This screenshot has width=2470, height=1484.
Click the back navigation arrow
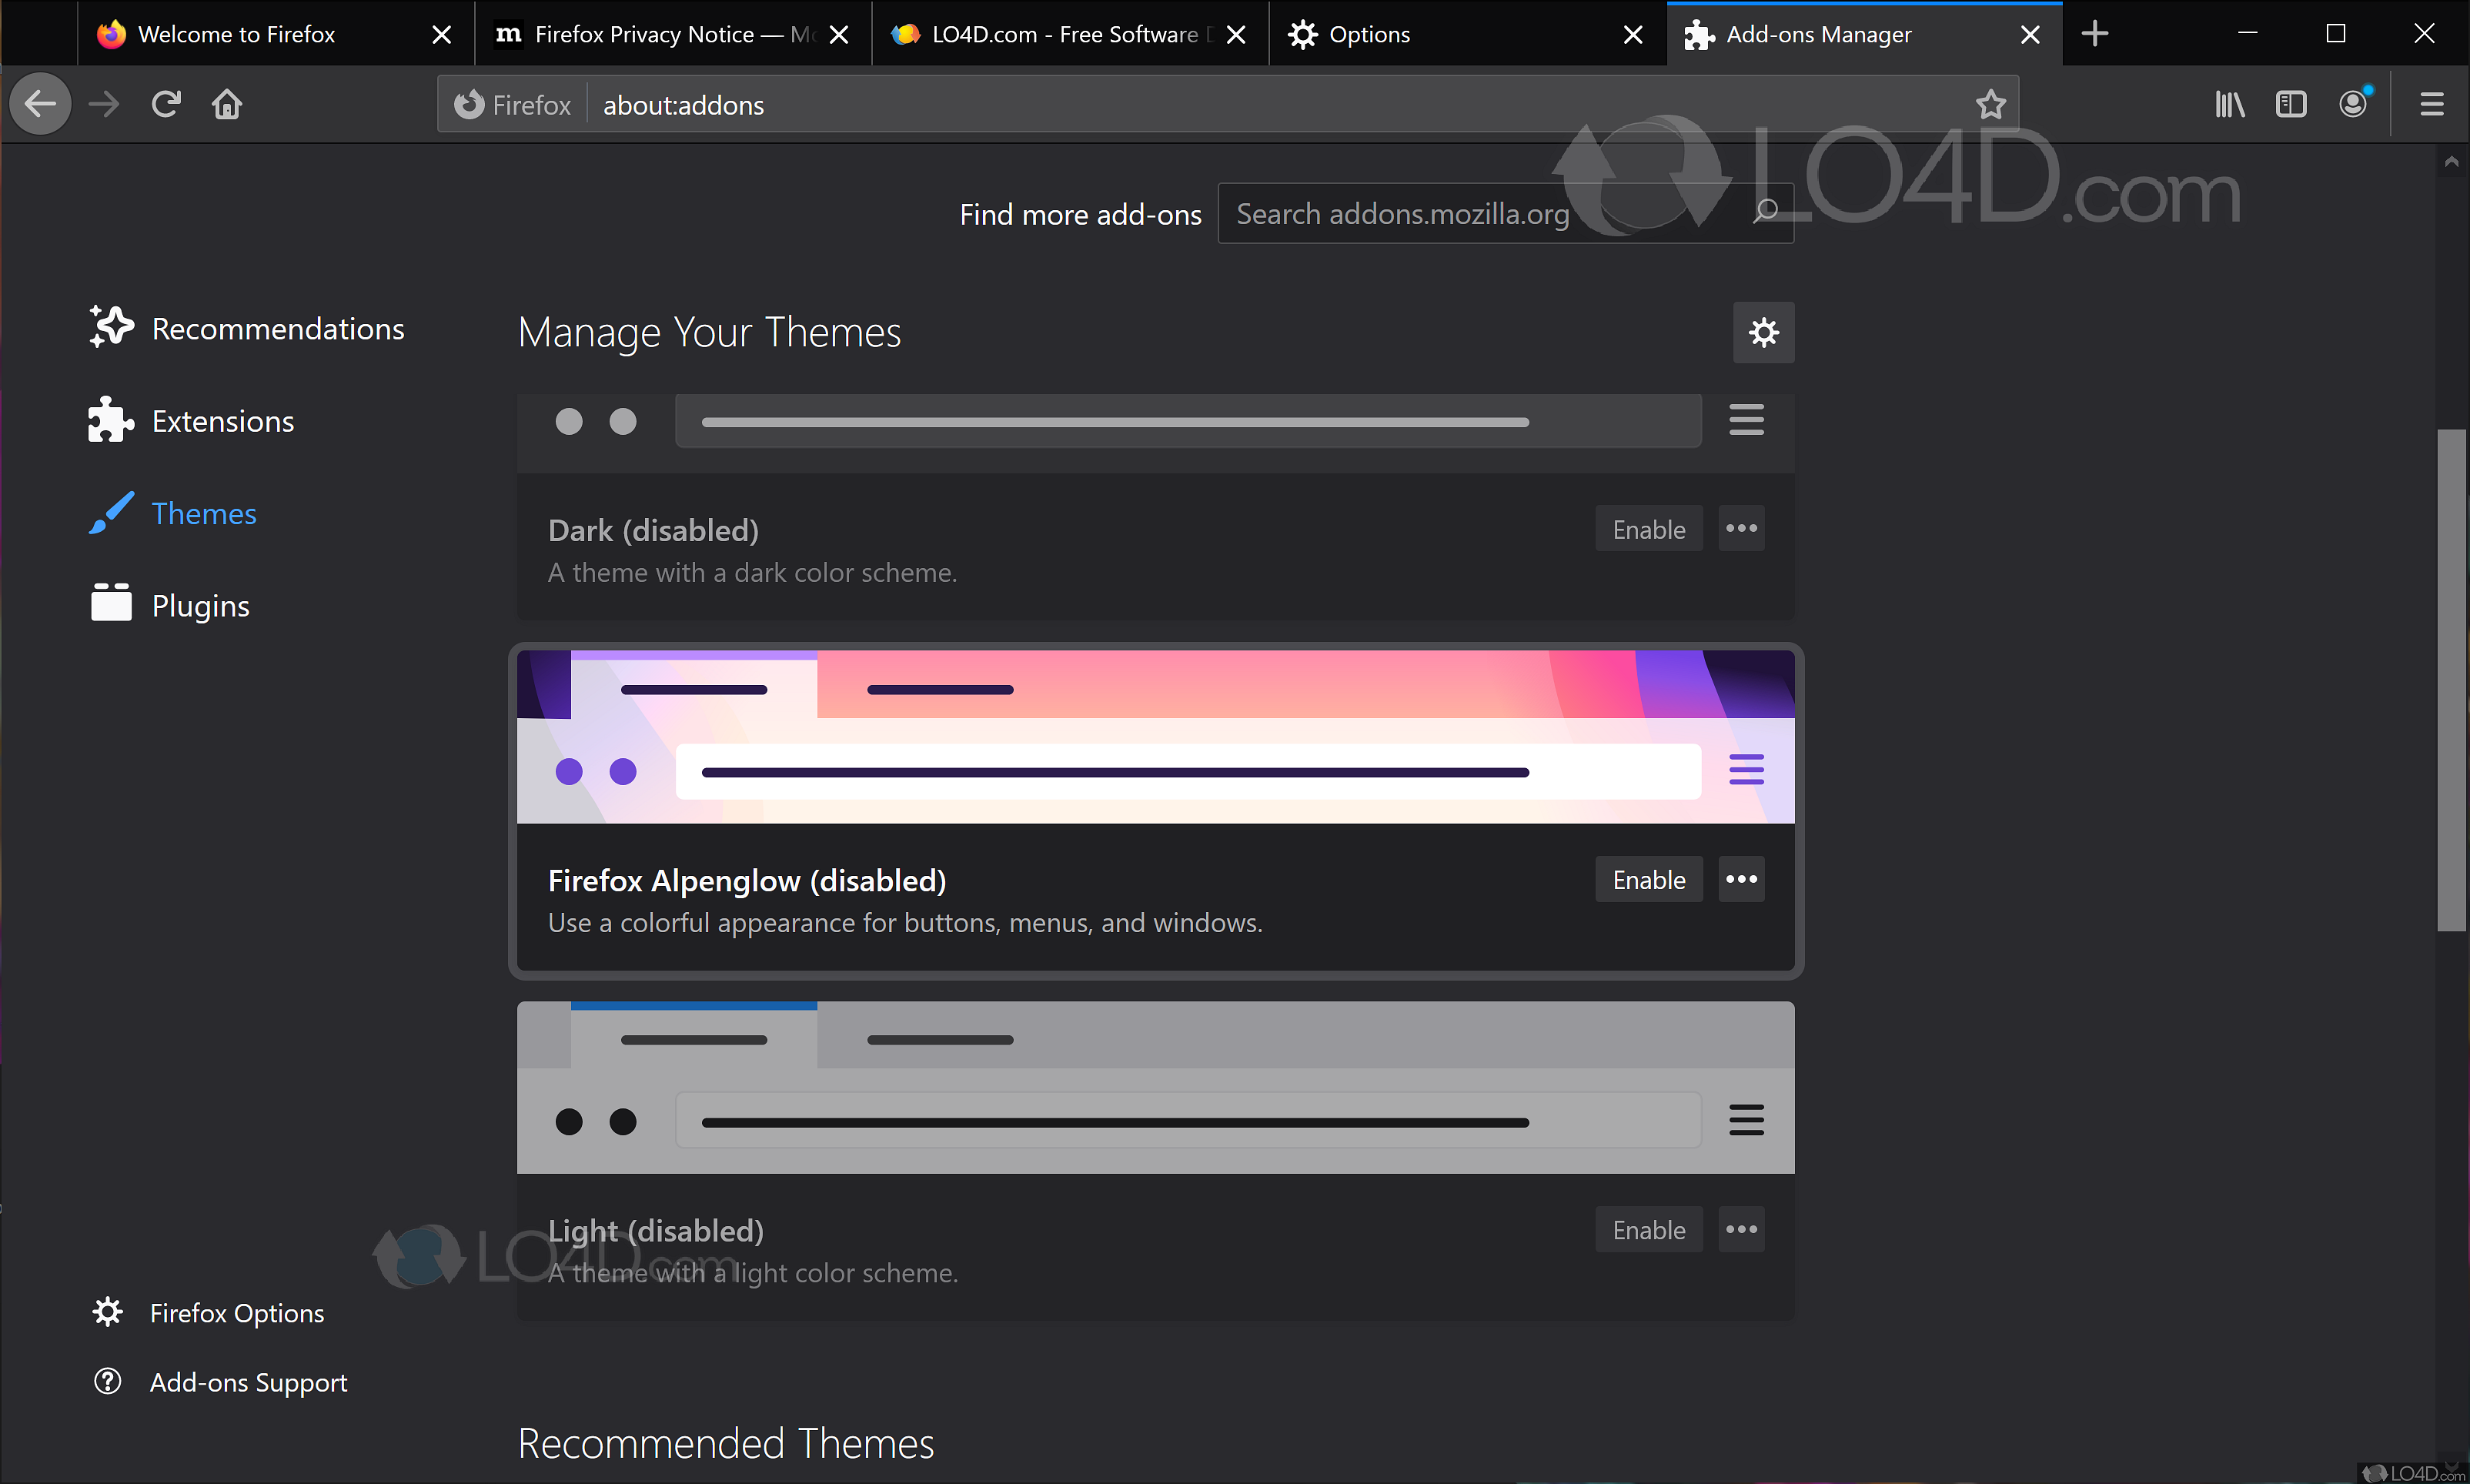40,103
